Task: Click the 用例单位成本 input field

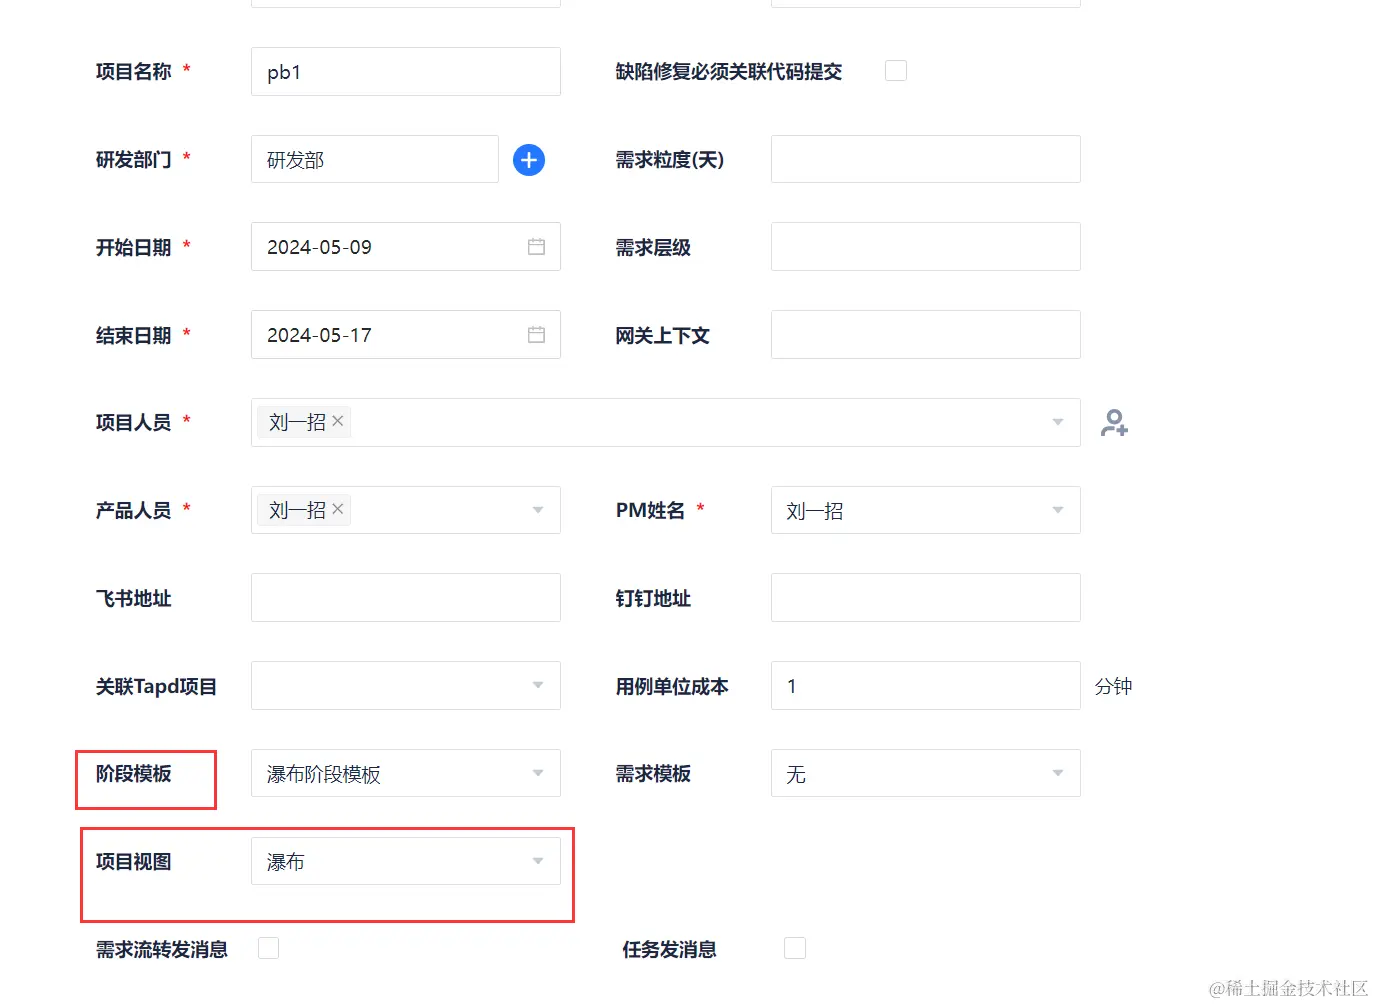Action: pyautogui.click(x=926, y=686)
